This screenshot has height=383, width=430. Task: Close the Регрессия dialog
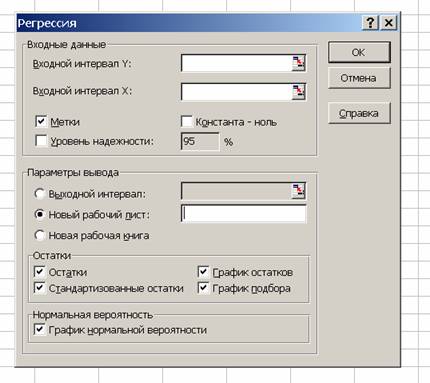pos(389,23)
